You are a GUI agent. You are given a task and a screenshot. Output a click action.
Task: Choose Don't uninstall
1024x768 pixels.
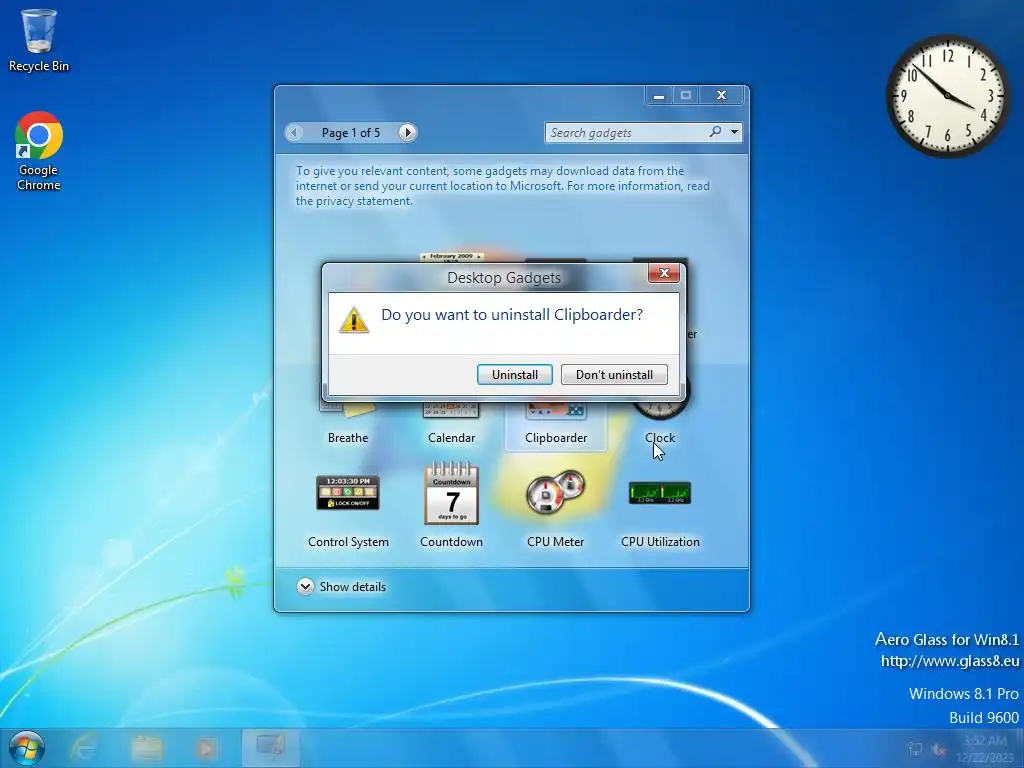tap(614, 374)
